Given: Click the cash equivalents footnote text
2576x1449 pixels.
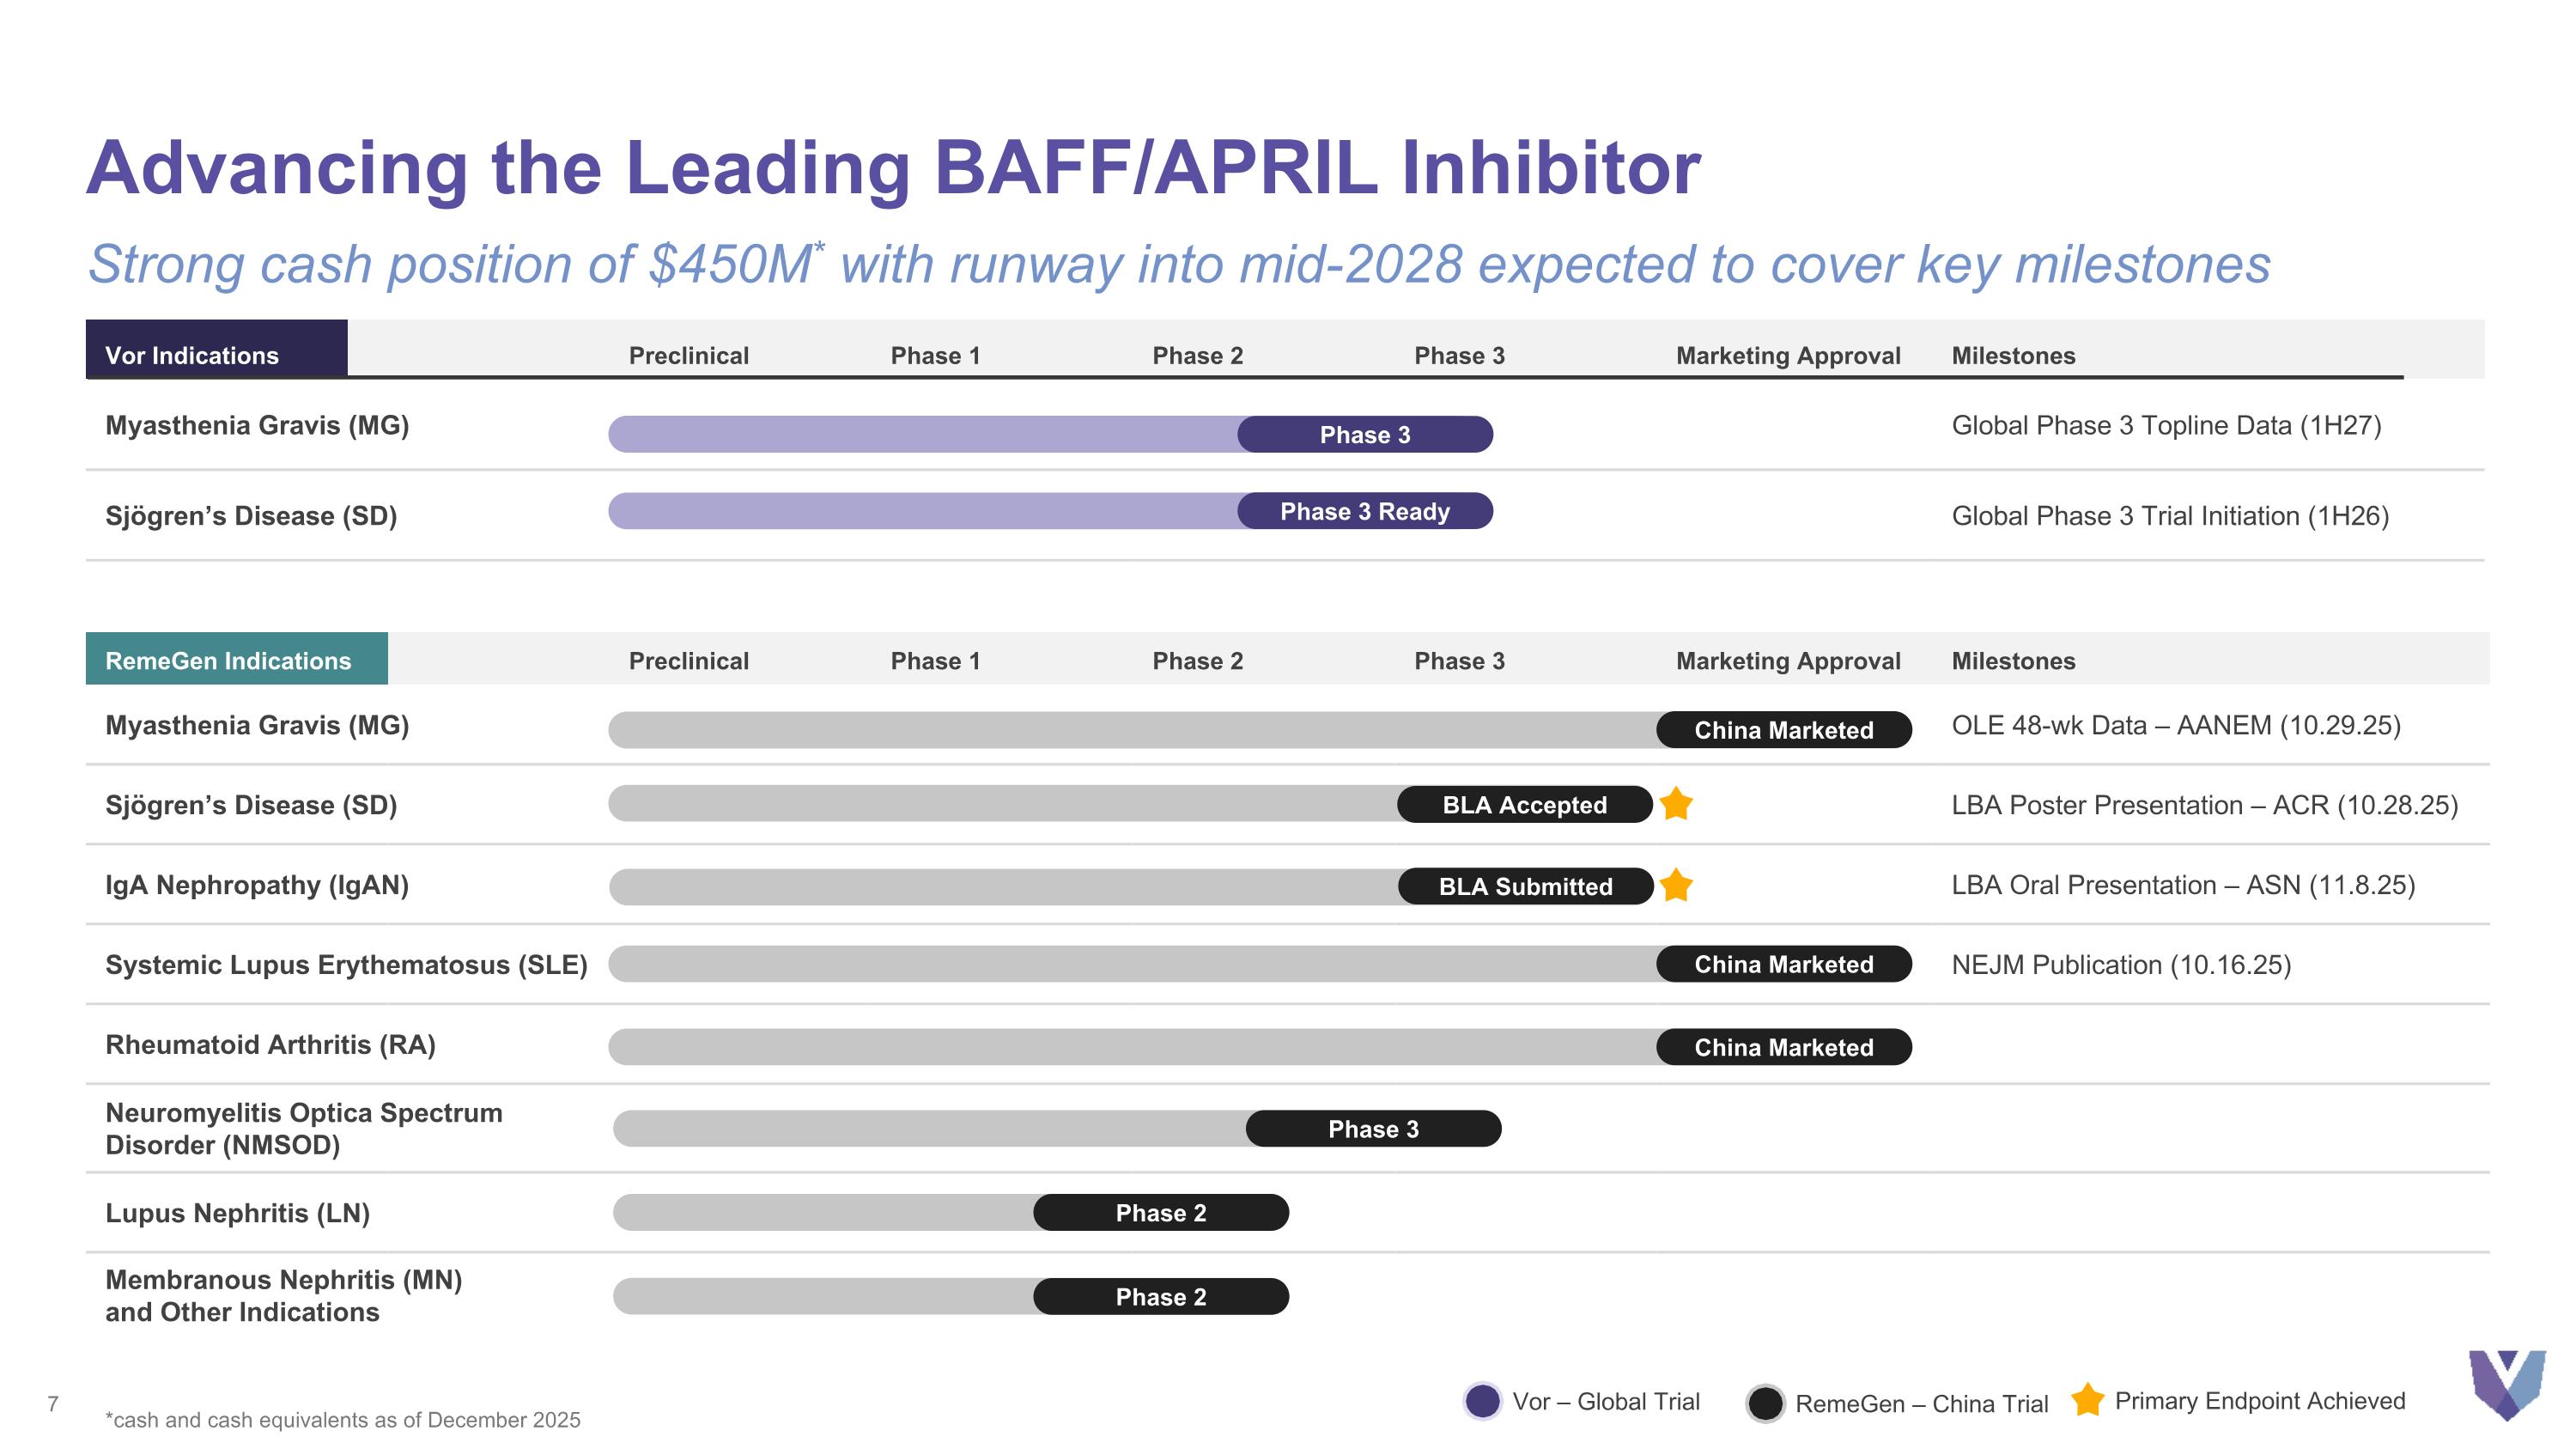Looking at the screenshot, I should [x=343, y=1419].
